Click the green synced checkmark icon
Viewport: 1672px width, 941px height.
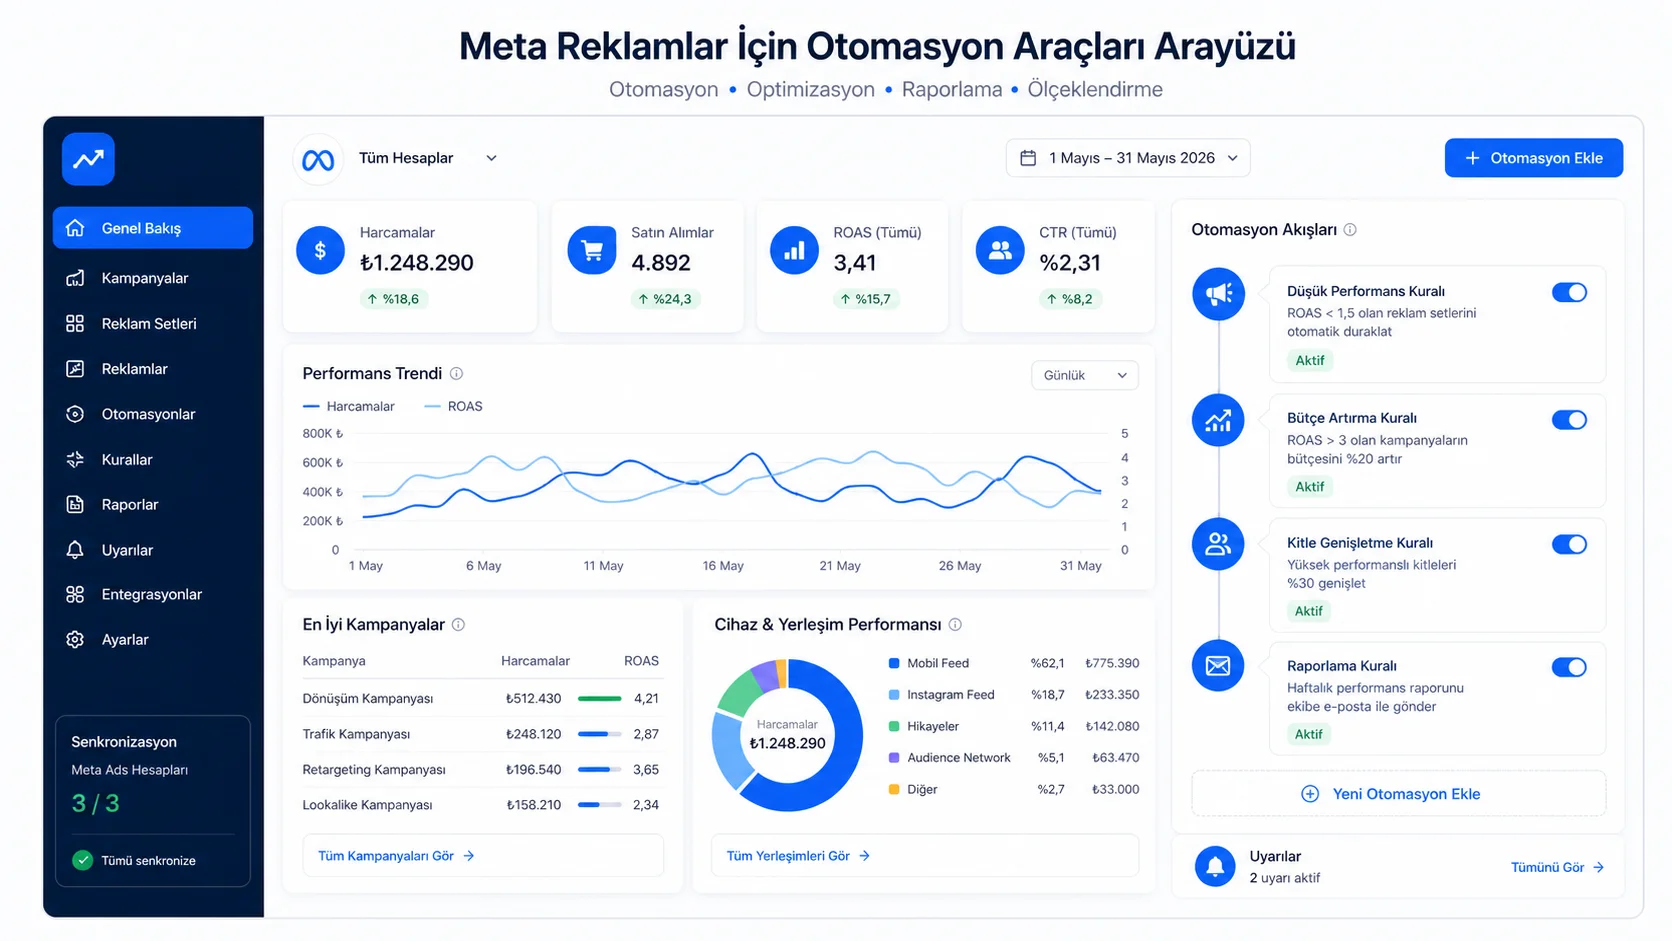click(x=83, y=860)
